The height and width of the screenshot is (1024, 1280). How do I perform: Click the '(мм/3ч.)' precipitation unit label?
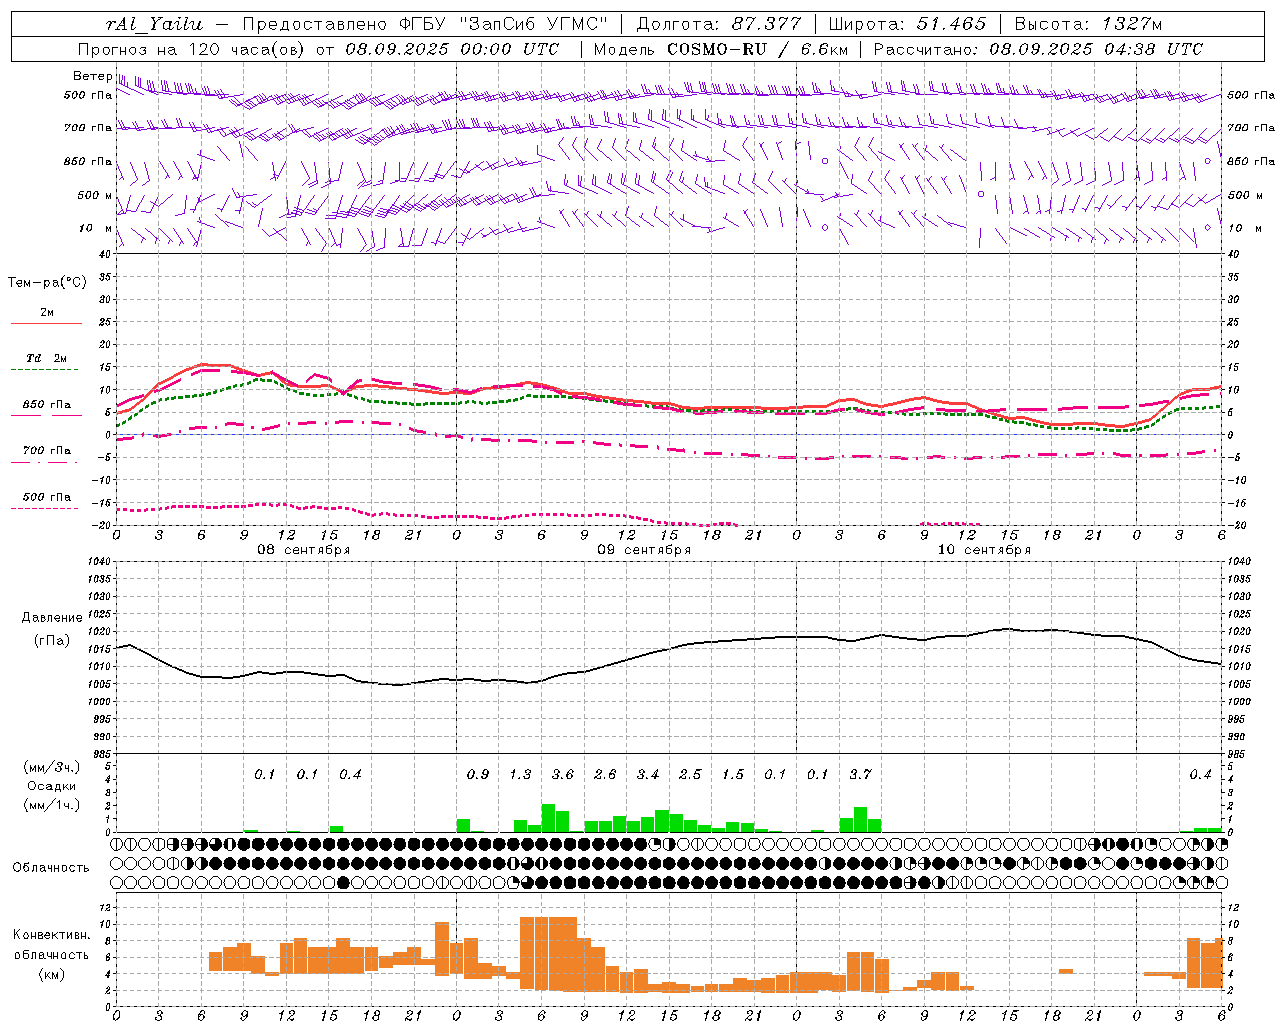click(x=51, y=767)
